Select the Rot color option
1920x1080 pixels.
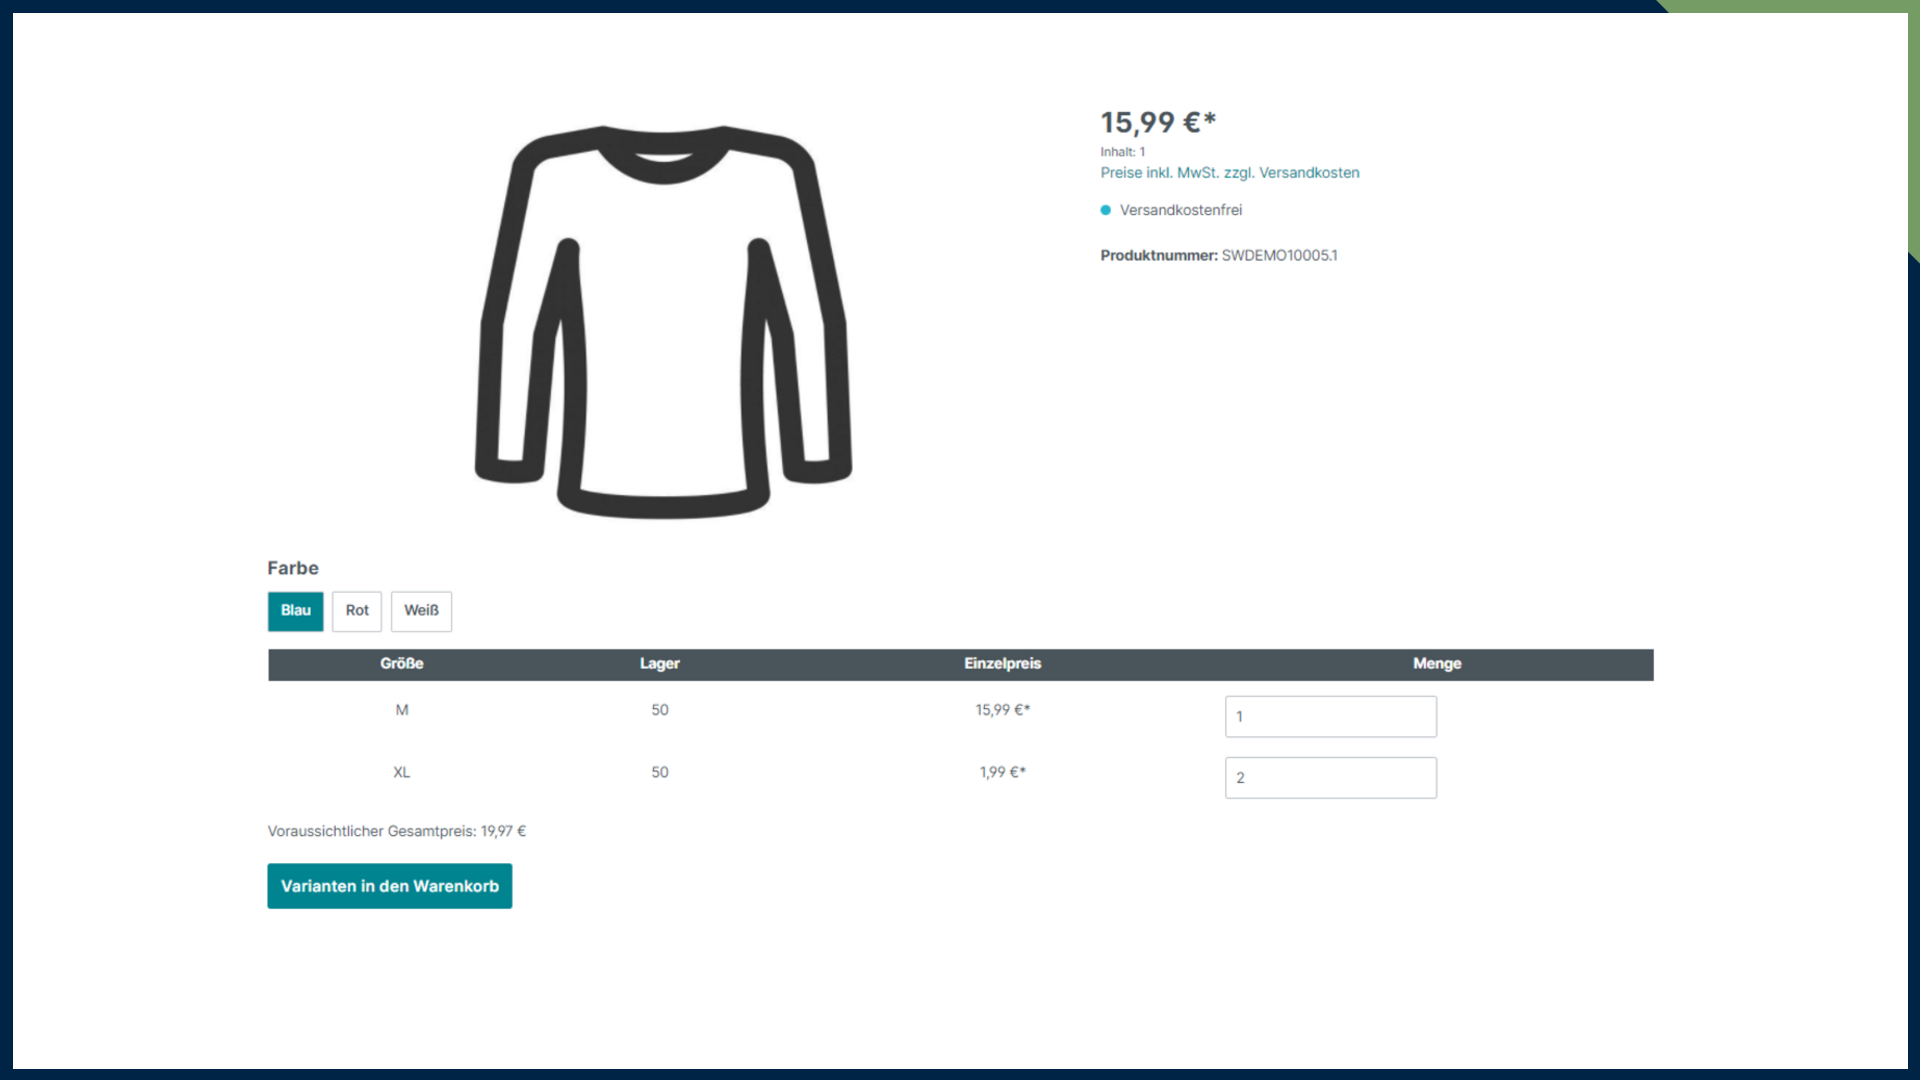coord(357,611)
